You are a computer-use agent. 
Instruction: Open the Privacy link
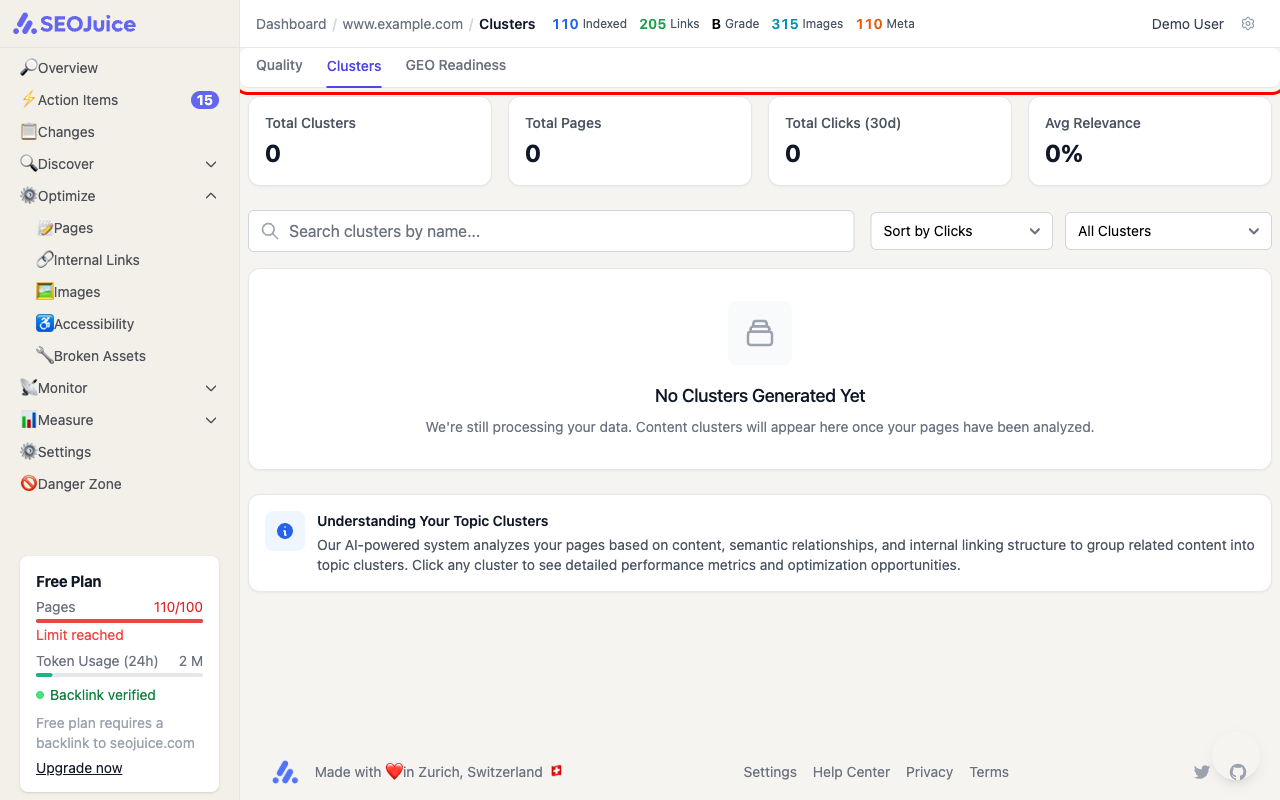(x=929, y=772)
